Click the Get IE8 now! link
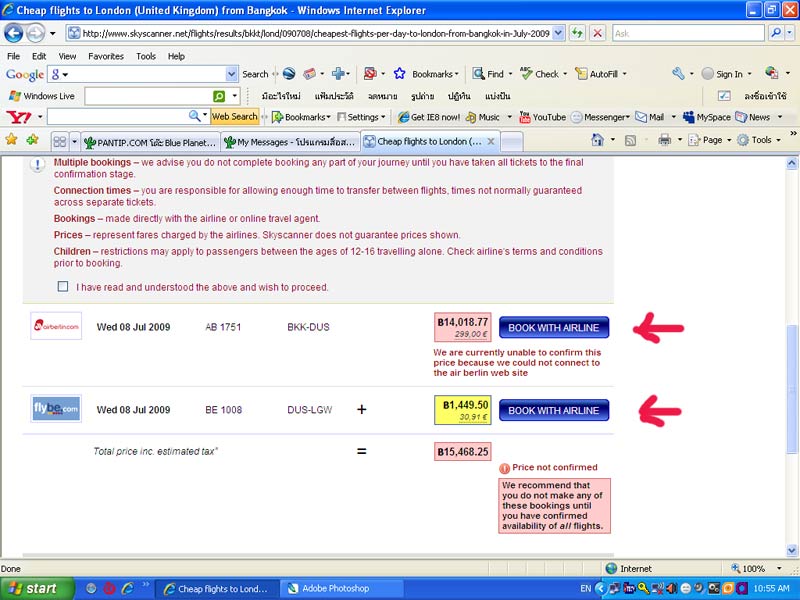 429,117
